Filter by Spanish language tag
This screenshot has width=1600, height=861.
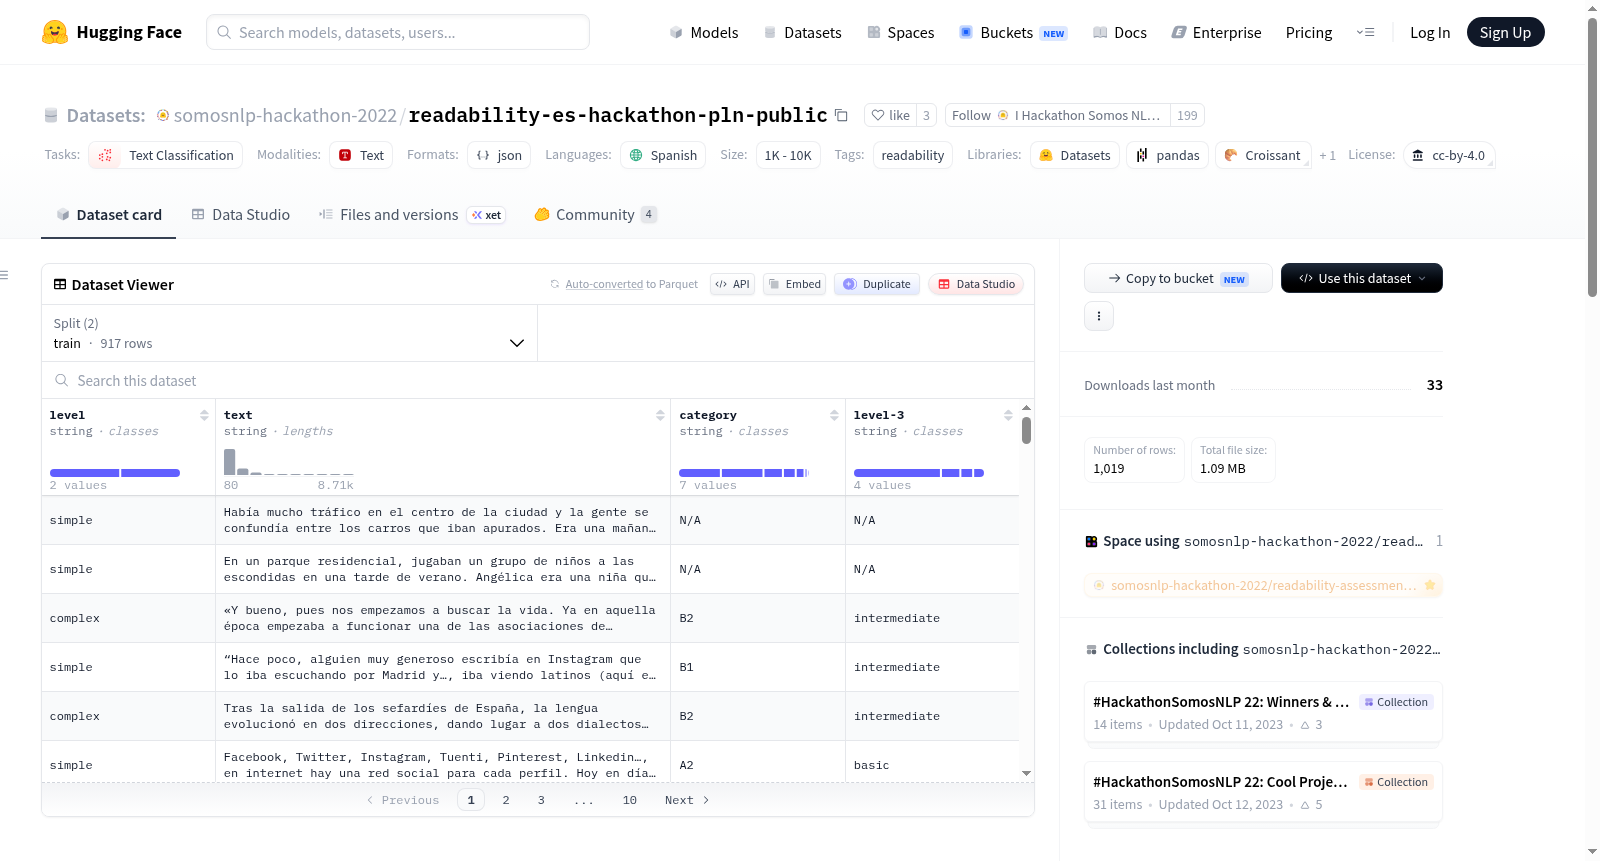coord(663,155)
